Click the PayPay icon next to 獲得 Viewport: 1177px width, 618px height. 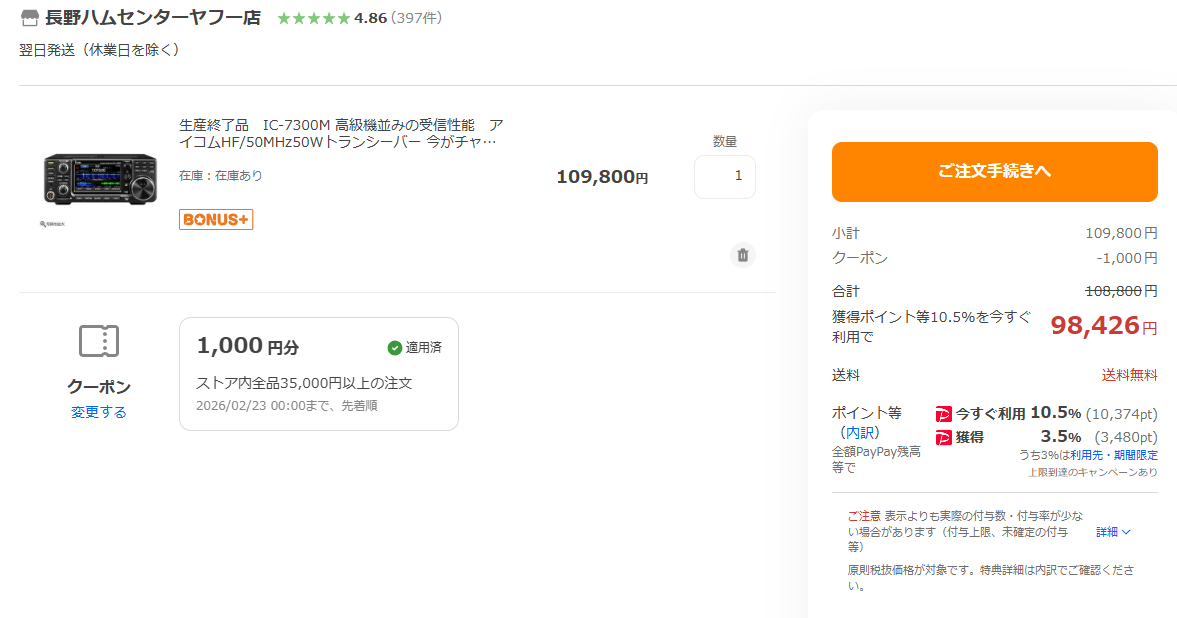(x=943, y=437)
